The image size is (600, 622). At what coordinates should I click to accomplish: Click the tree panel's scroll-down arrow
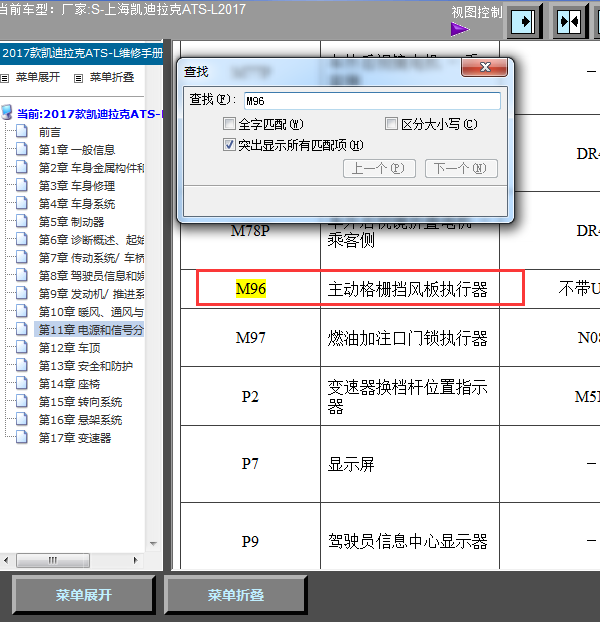(x=153, y=544)
